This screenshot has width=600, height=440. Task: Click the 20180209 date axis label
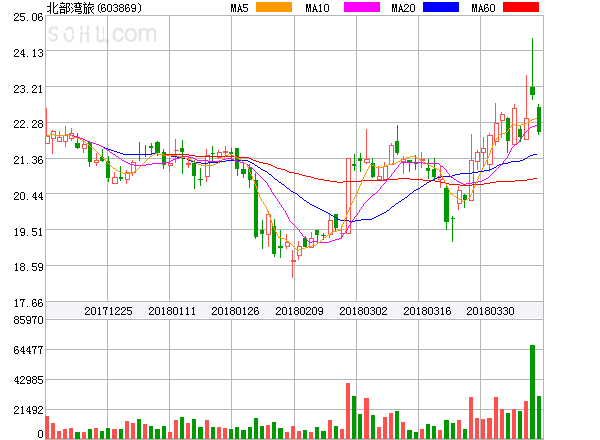(299, 311)
